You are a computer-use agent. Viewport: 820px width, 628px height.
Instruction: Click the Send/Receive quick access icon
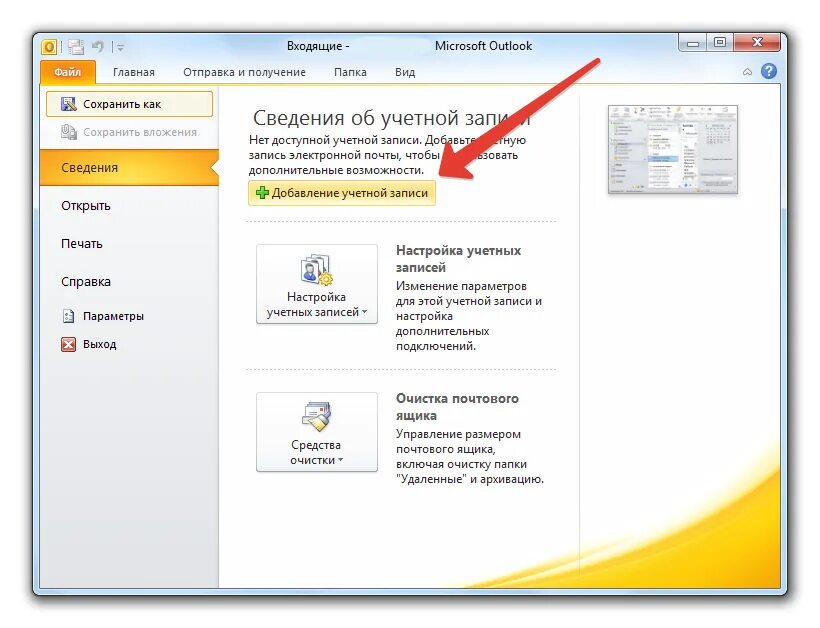tap(76, 47)
